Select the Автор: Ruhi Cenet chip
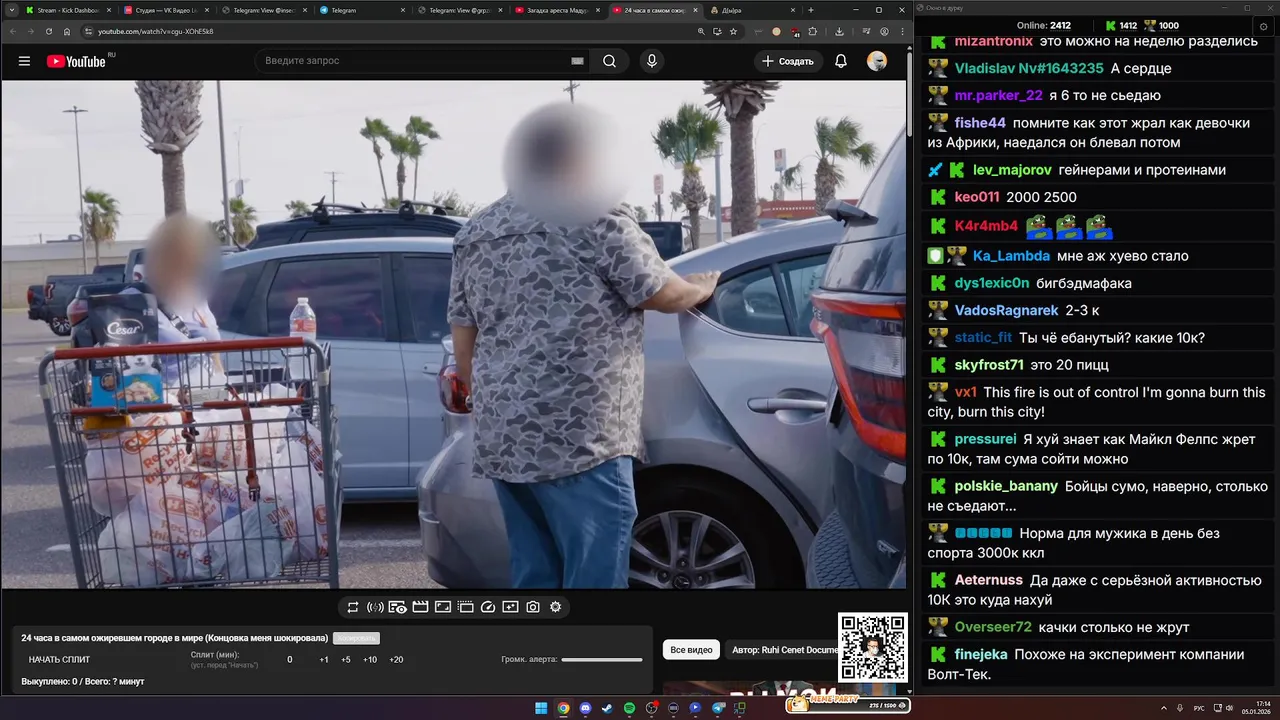 tap(784, 650)
